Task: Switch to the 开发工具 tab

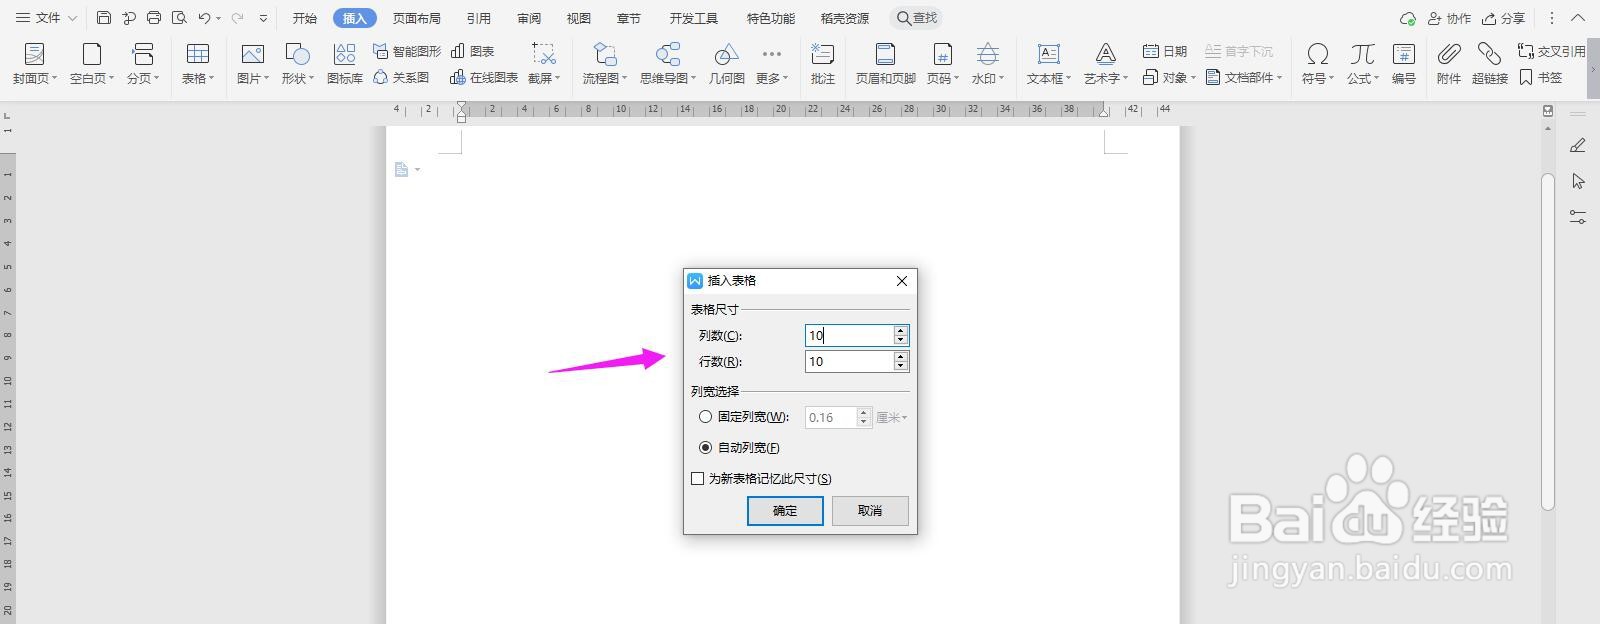Action: [x=694, y=18]
